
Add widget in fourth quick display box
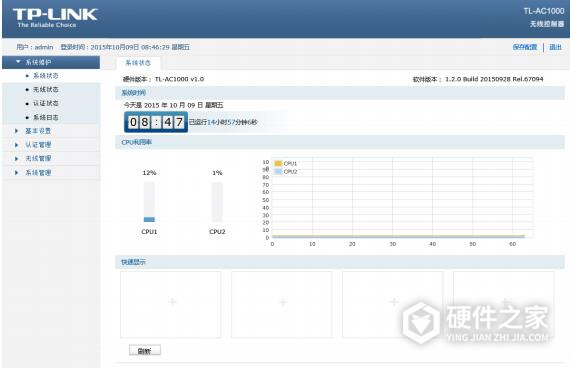[x=503, y=305]
